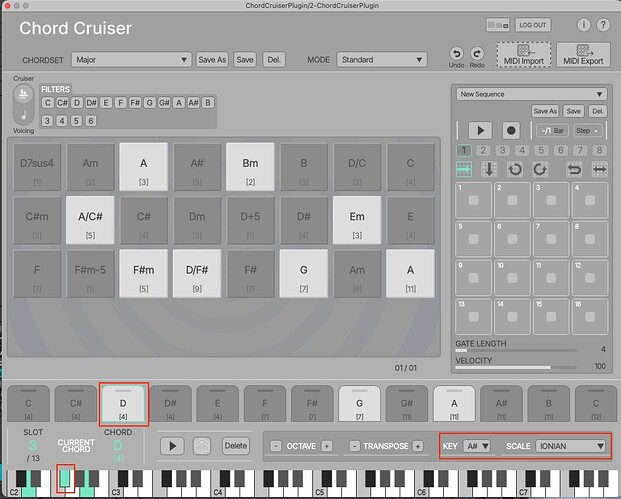Screen dimensions: 621x499
Task: Toggle the 5 notes filter
Action: (76, 121)
